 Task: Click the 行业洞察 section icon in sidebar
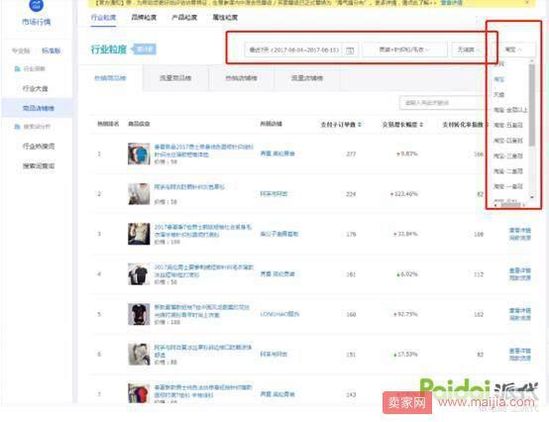pos(17,69)
